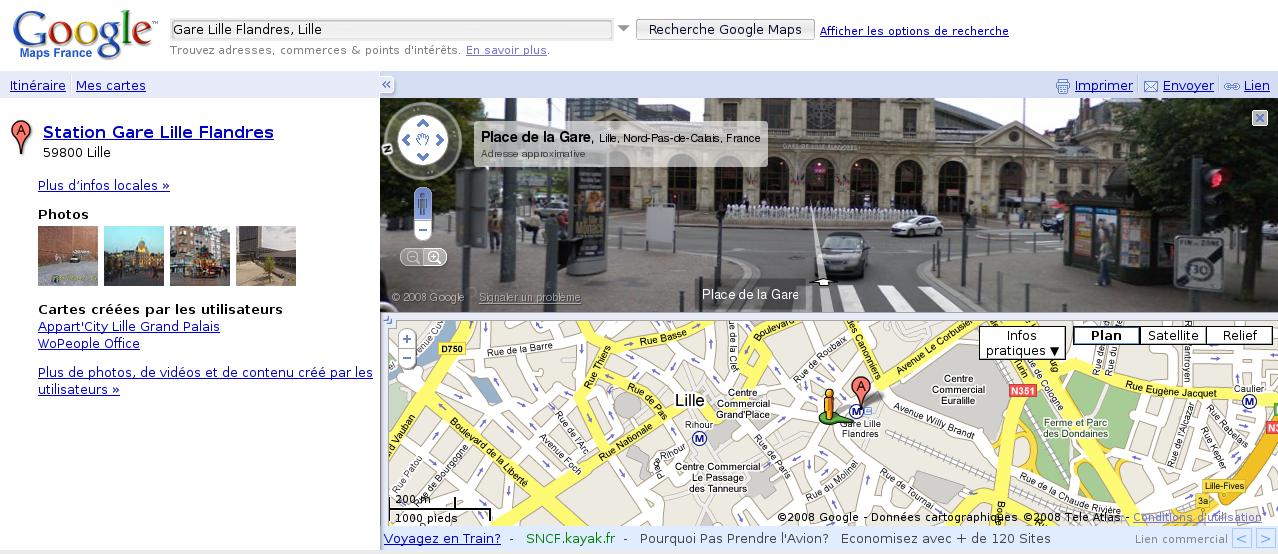Switch the map to Satellite view
This screenshot has width=1278, height=554.
1173,336
